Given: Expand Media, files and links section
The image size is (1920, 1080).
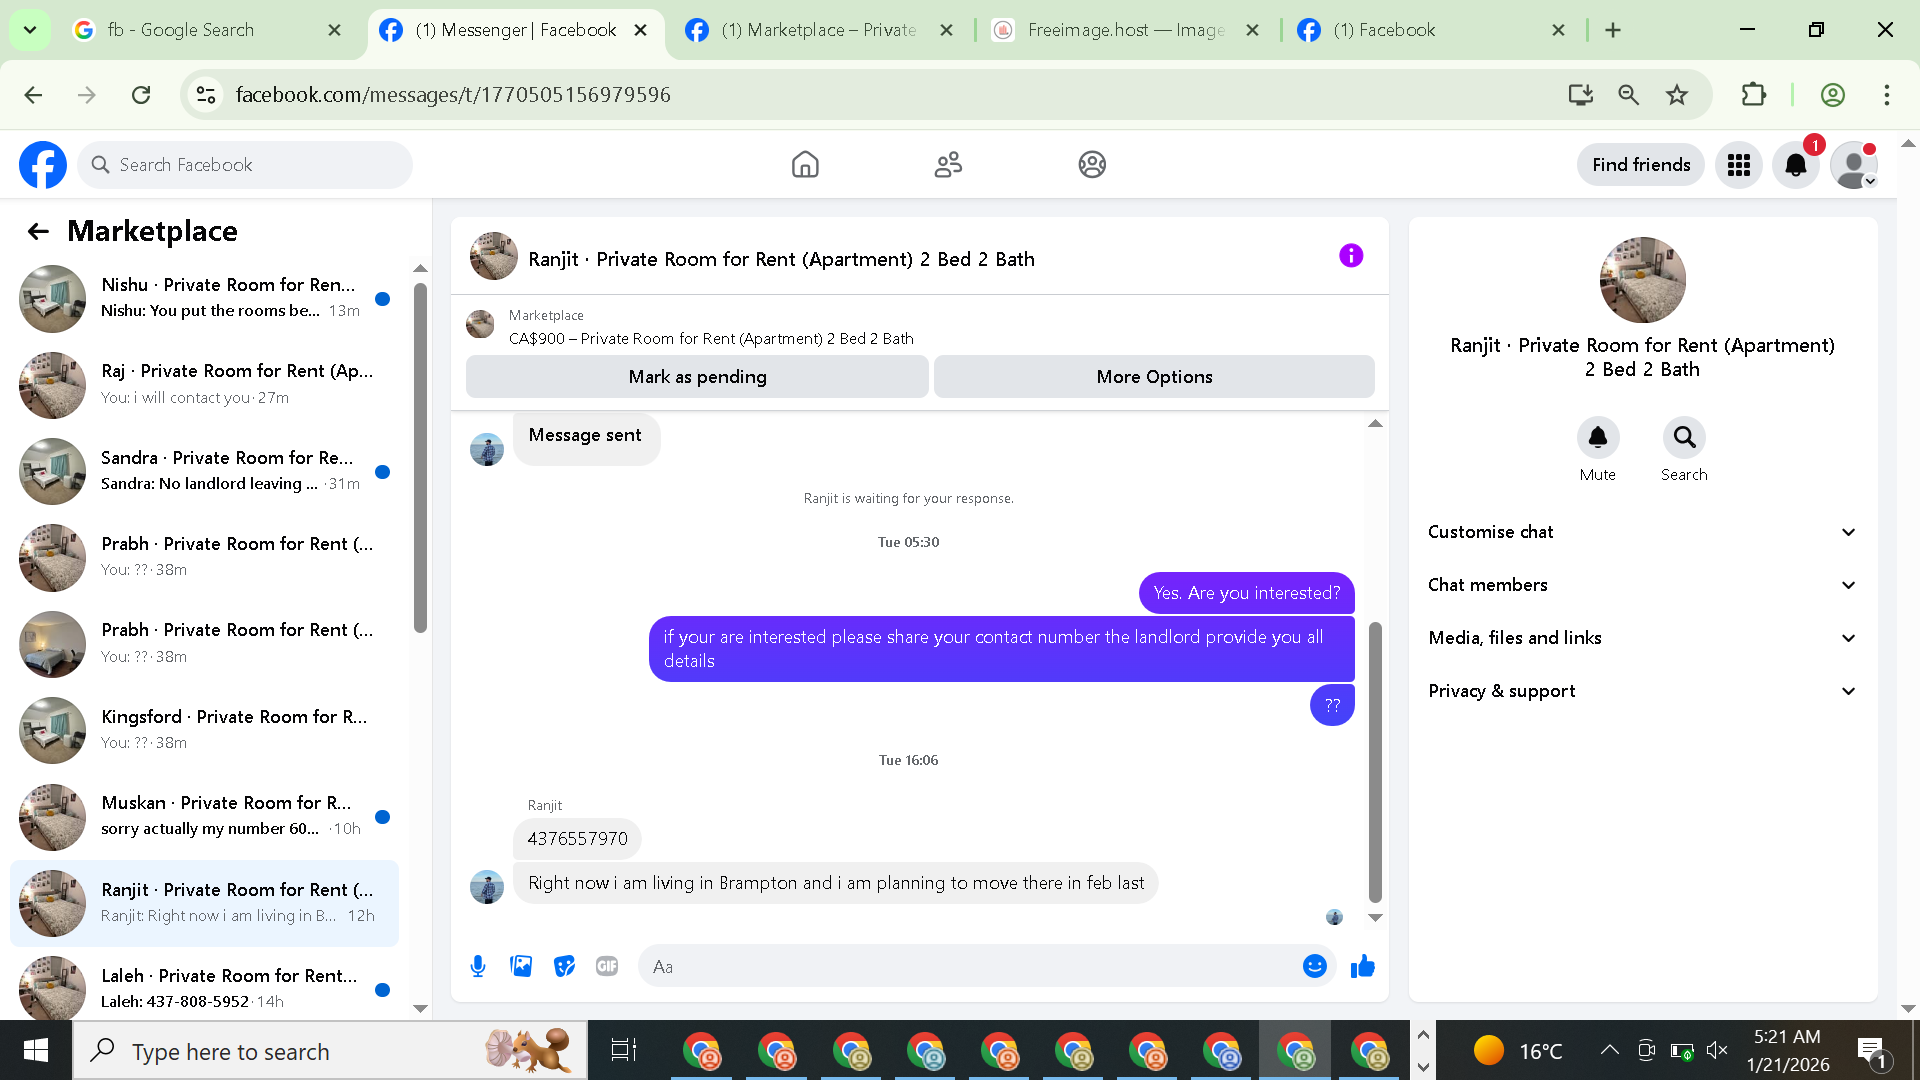Looking at the screenshot, I should click(1642, 638).
